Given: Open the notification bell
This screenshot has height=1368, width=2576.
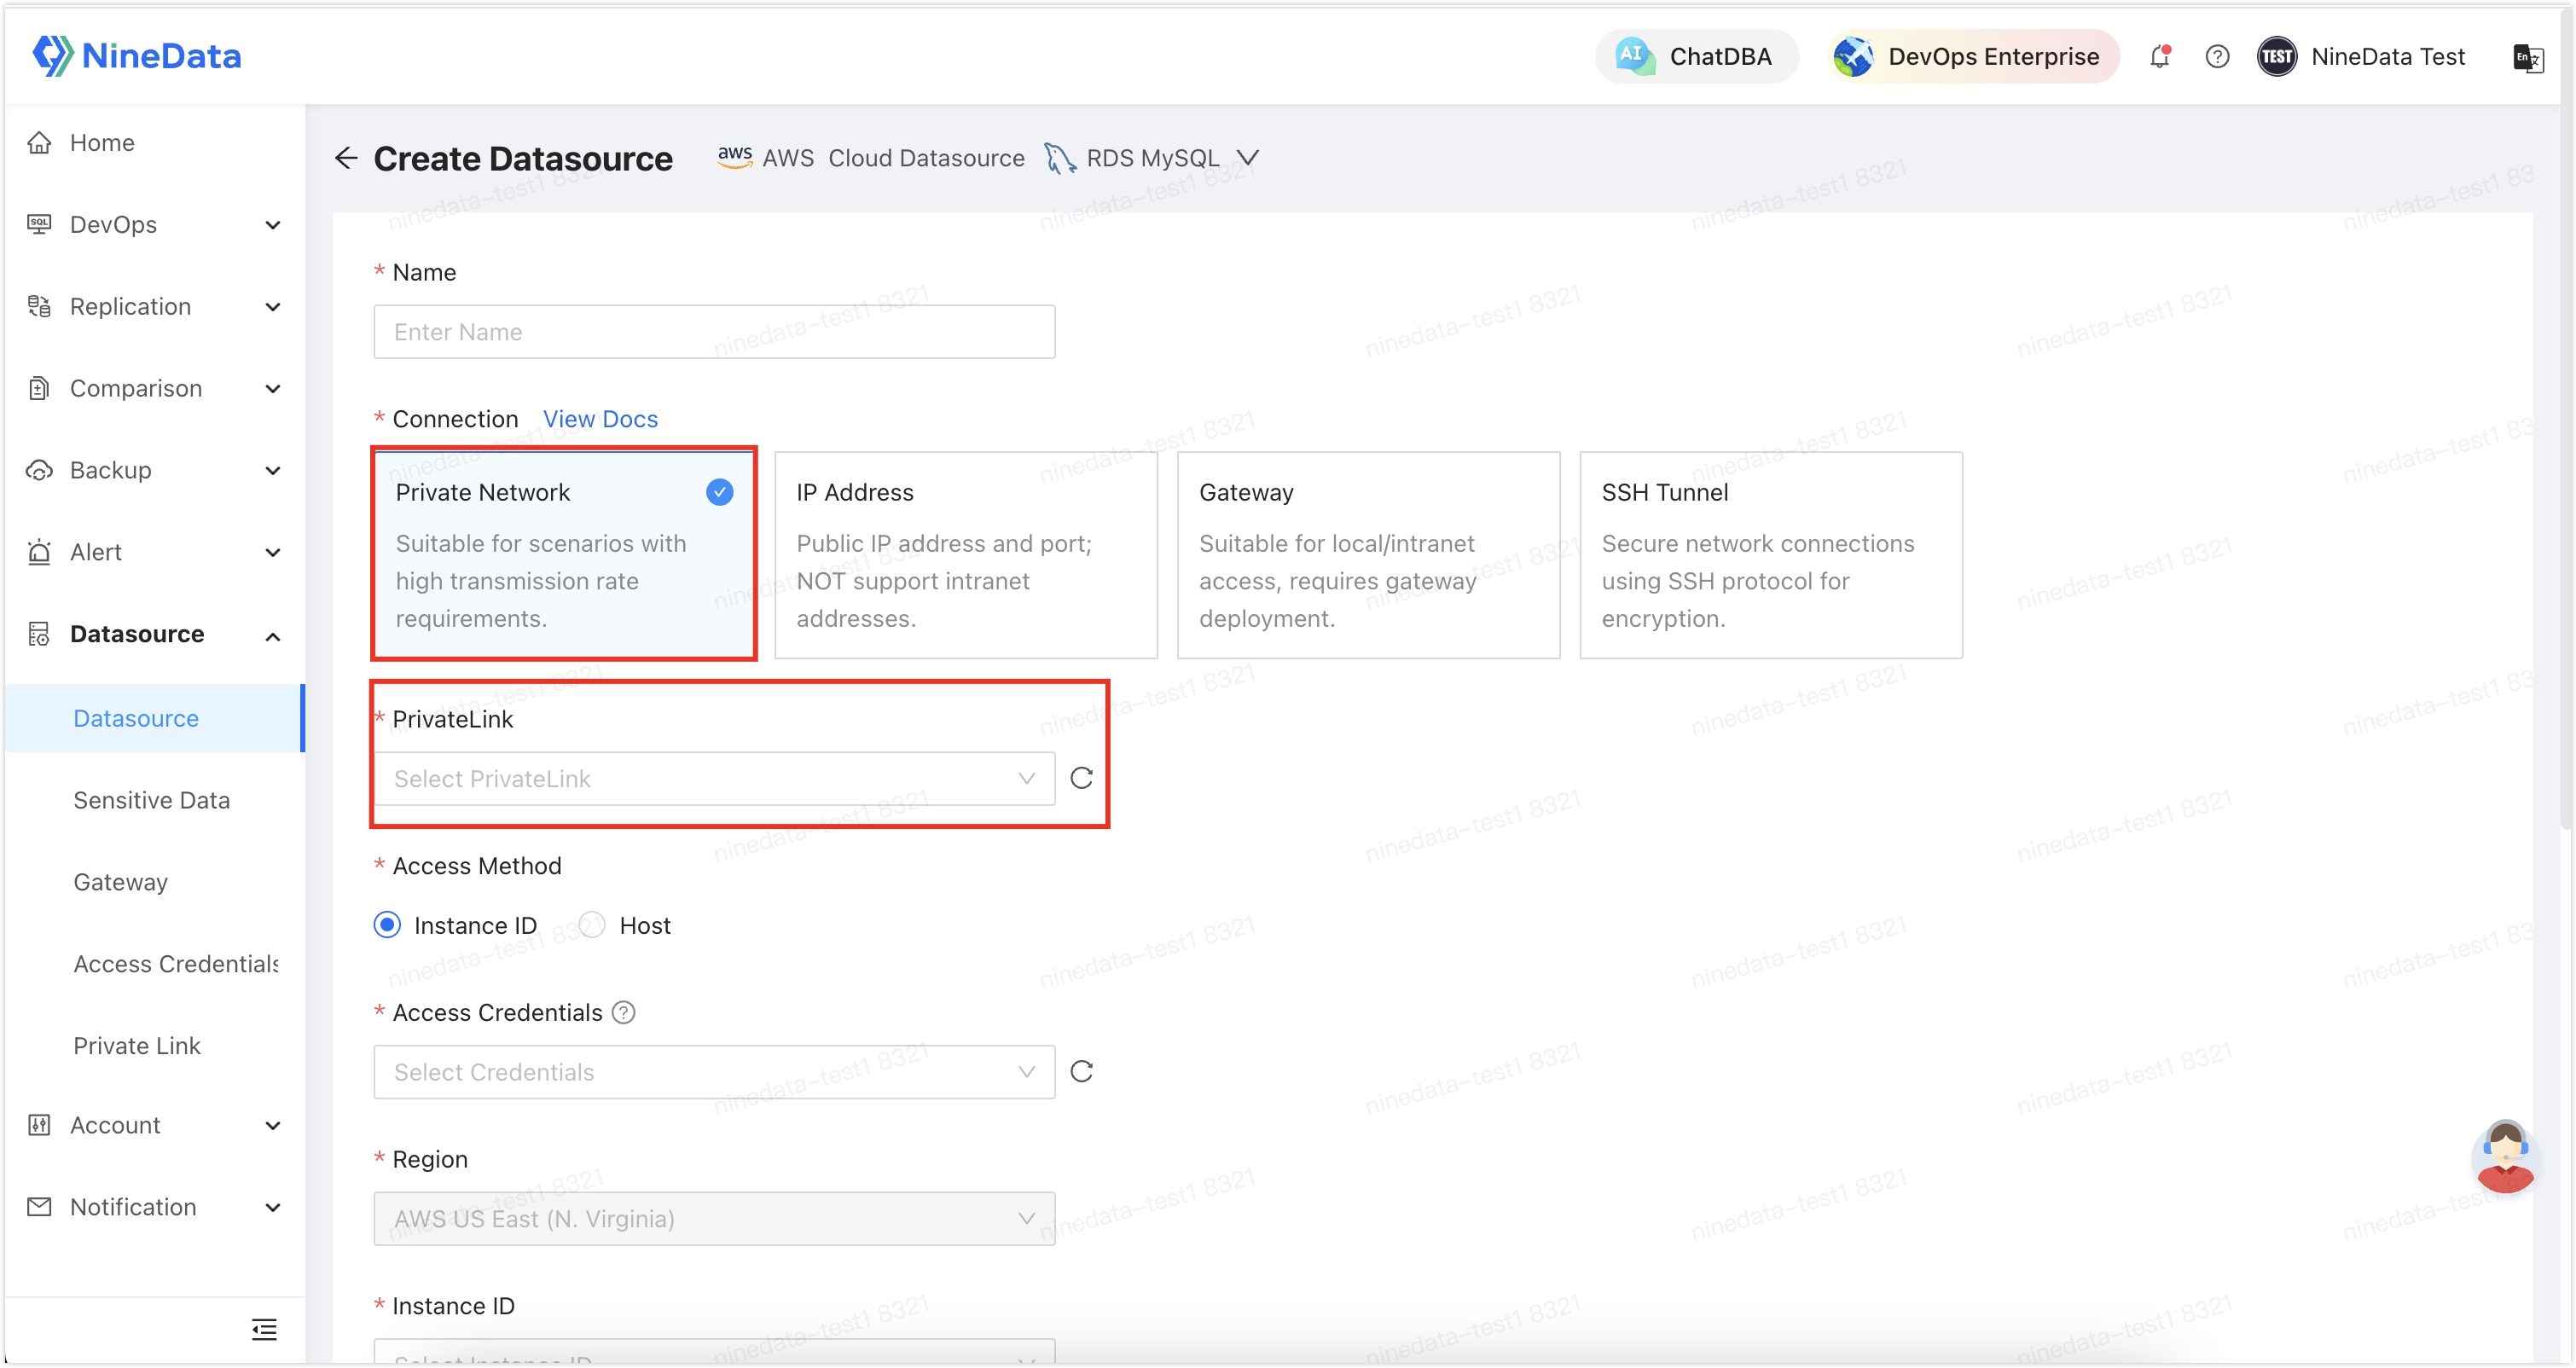Looking at the screenshot, I should click(x=2160, y=56).
